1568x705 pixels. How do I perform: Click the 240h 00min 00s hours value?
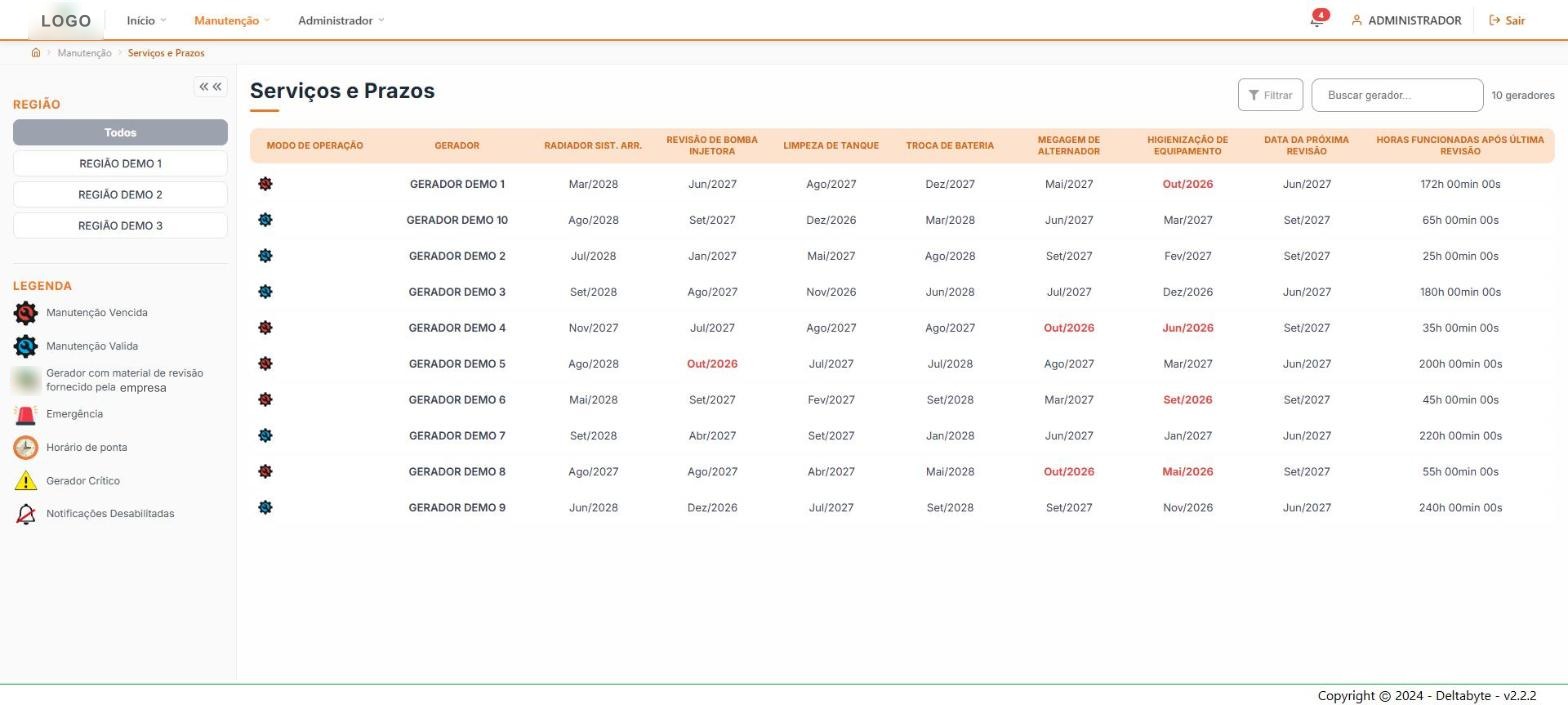(1460, 508)
